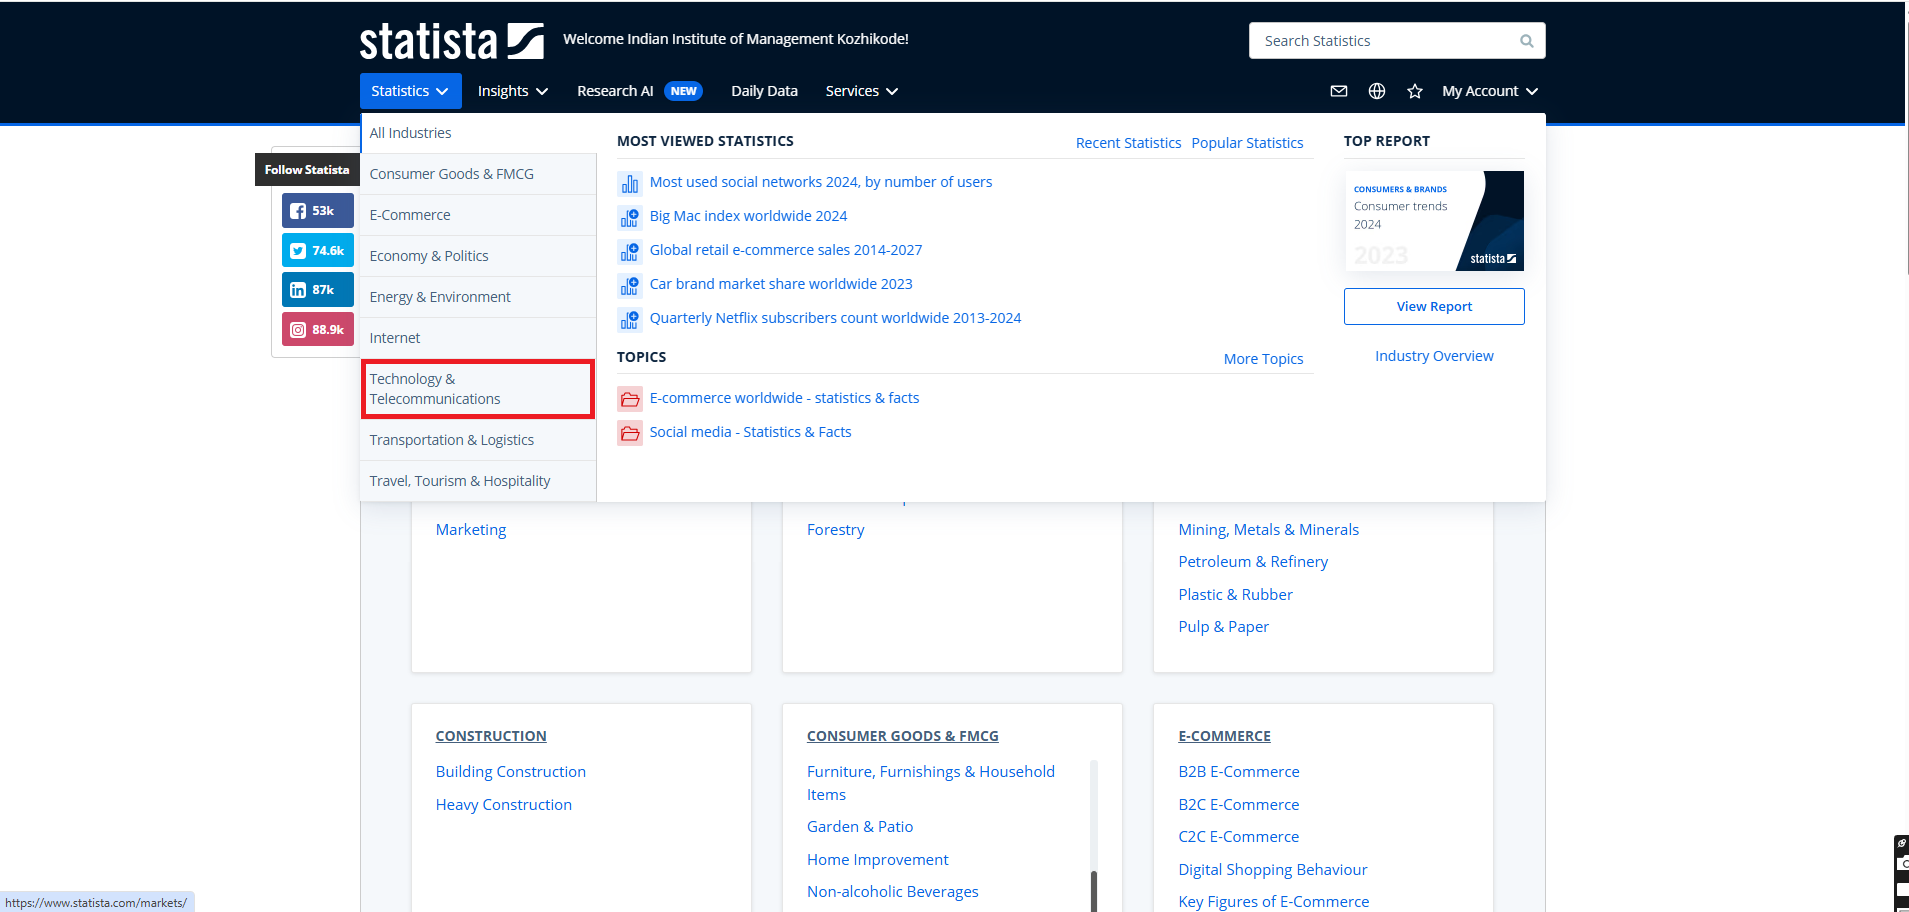
Task: Click the Consumer trends 2024 report thumbnail
Action: (1433, 221)
